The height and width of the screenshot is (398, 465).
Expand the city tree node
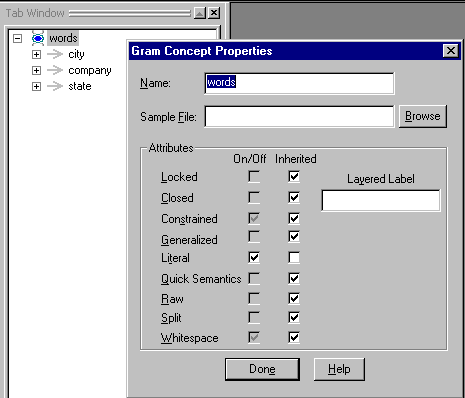(36, 54)
